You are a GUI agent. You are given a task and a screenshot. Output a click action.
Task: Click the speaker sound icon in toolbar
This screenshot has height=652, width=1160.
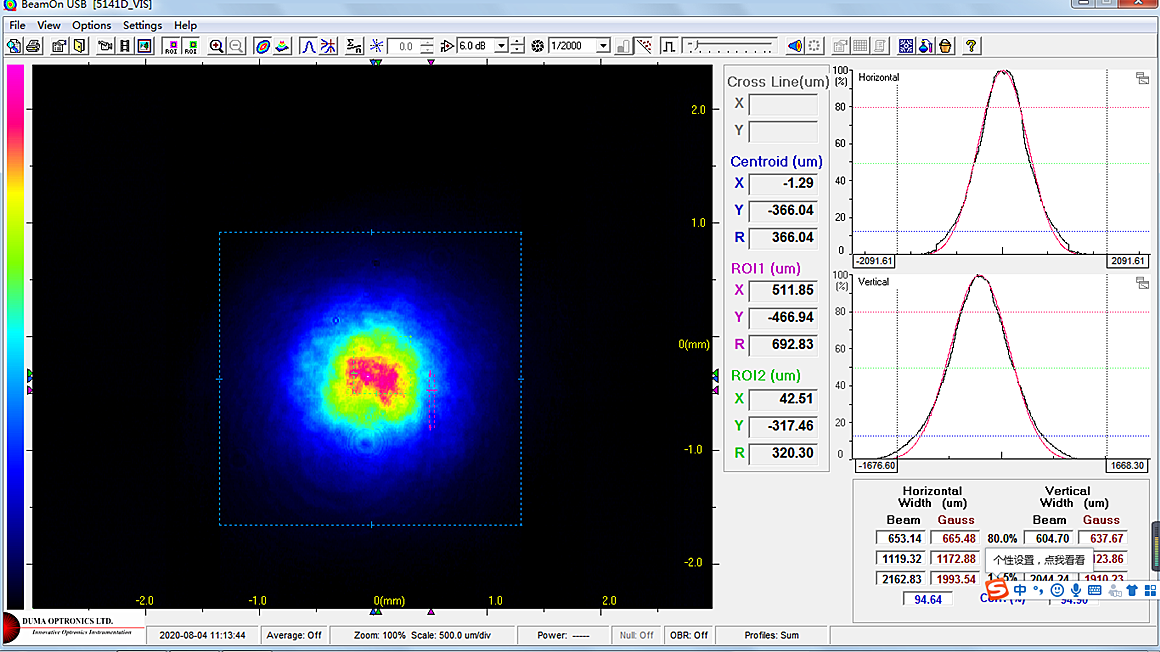tap(795, 46)
